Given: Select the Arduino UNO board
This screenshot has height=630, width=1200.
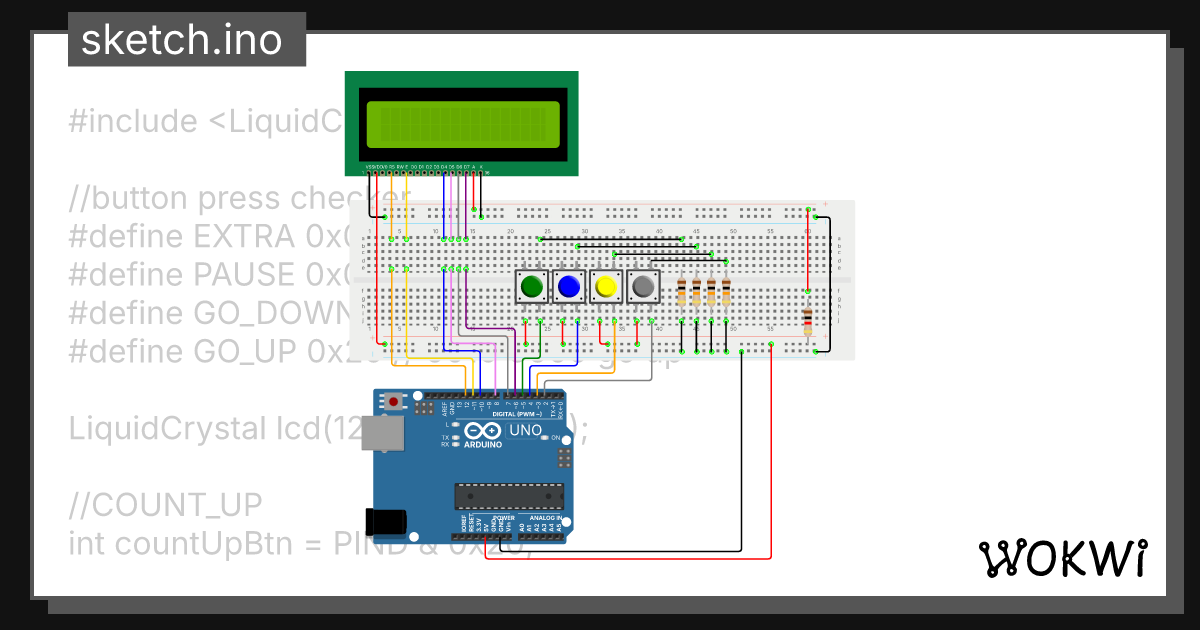Looking at the screenshot, I should [475, 466].
